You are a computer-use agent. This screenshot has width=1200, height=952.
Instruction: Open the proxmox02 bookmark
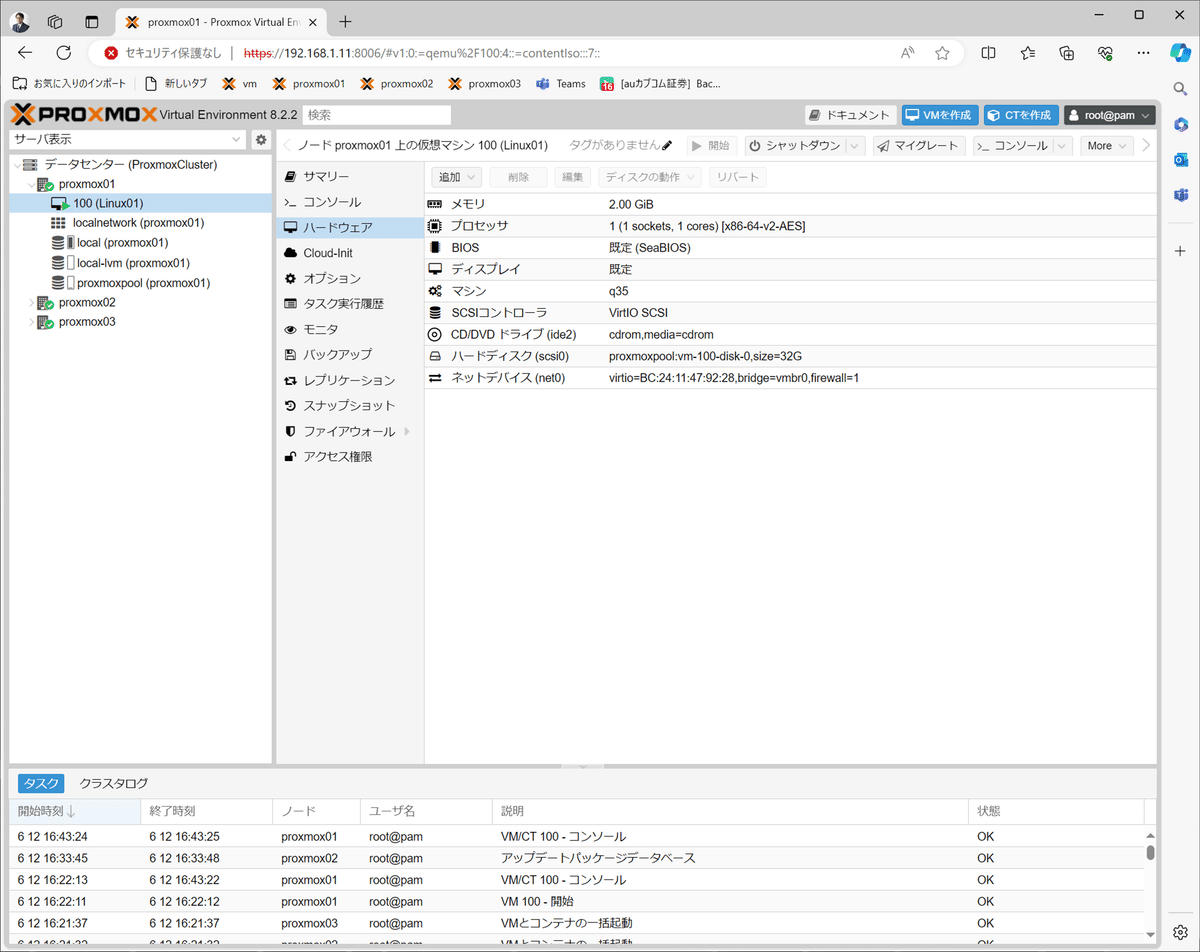[x=397, y=84]
